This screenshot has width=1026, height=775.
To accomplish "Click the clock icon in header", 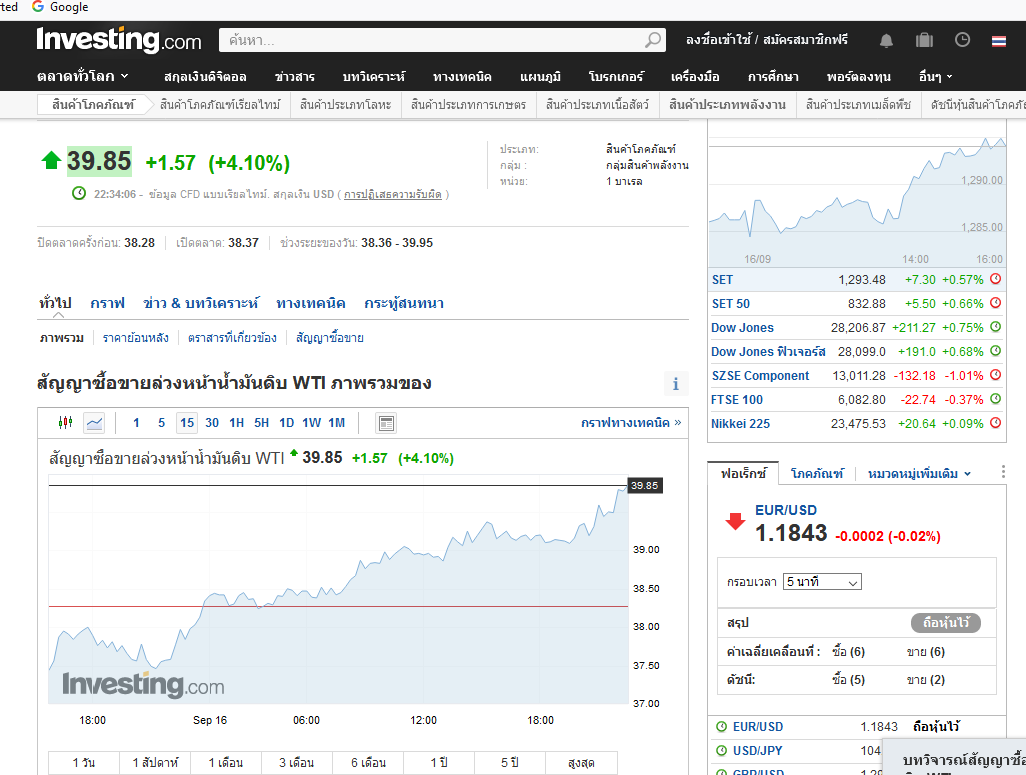I will click(x=962, y=40).
